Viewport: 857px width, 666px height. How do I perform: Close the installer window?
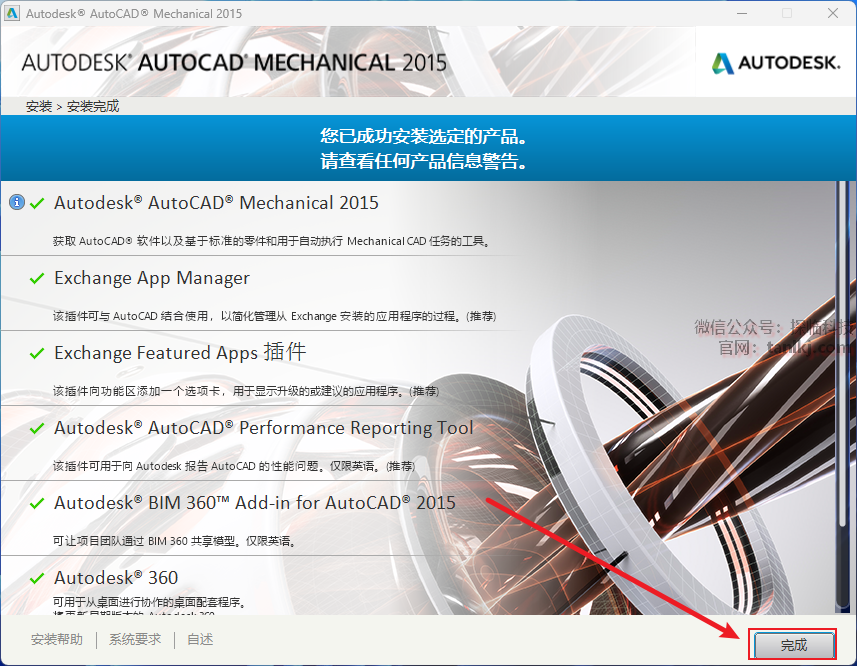(832, 13)
